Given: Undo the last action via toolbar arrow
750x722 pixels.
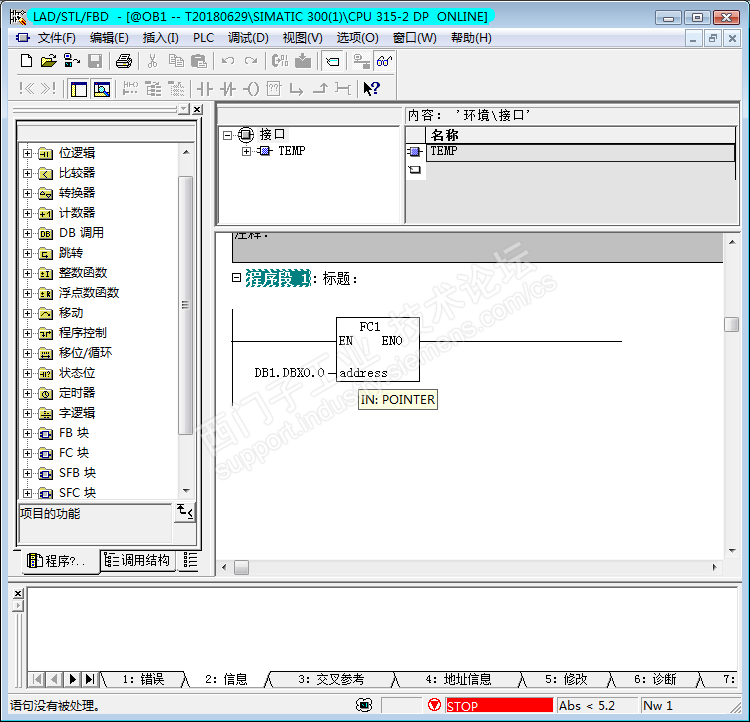Looking at the screenshot, I should tap(228, 61).
